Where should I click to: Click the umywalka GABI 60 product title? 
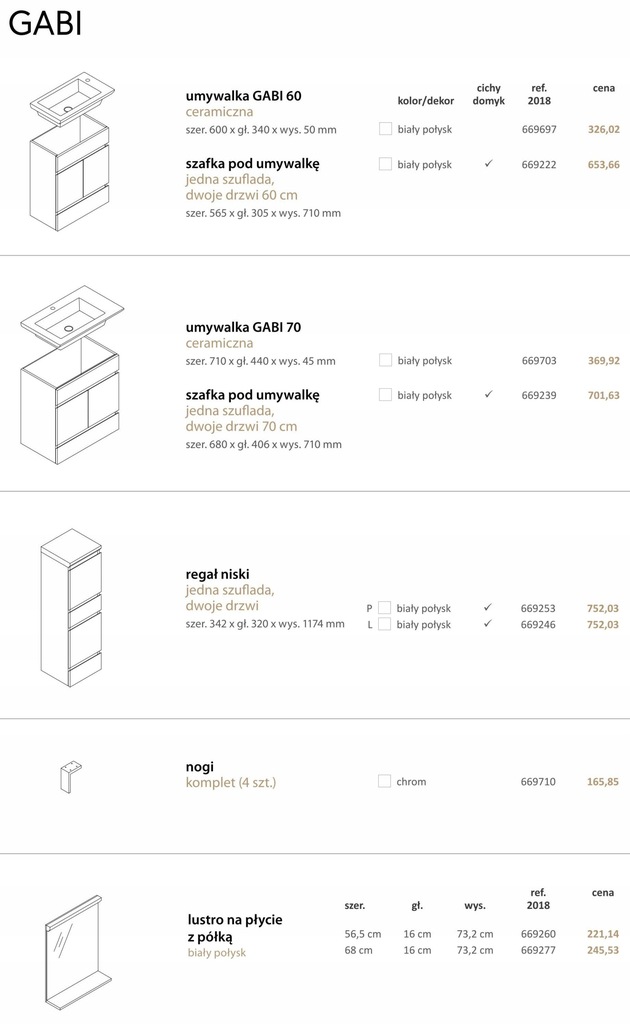pos(244,96)
